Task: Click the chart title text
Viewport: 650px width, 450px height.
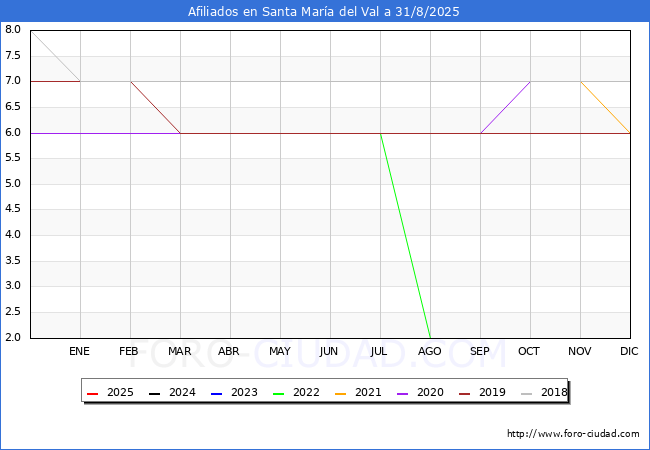Action: click(325, 12)
